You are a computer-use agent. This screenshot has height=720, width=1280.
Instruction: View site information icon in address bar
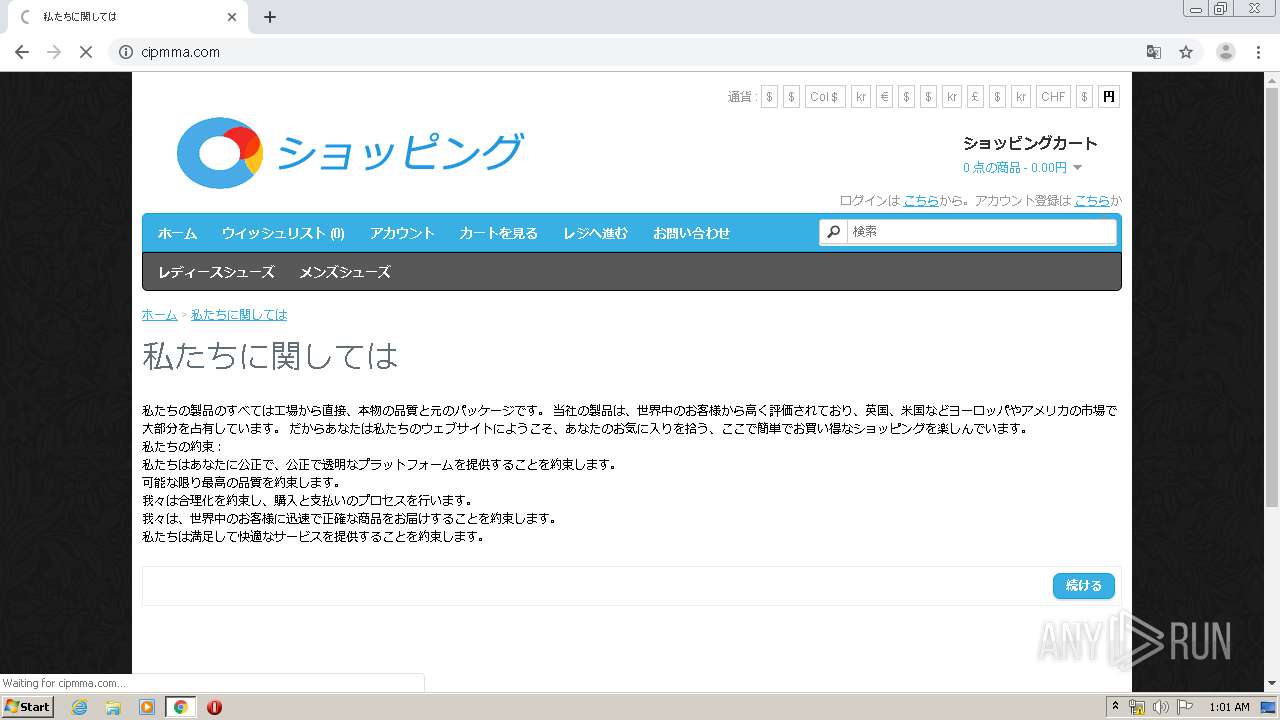click(126, 52)
